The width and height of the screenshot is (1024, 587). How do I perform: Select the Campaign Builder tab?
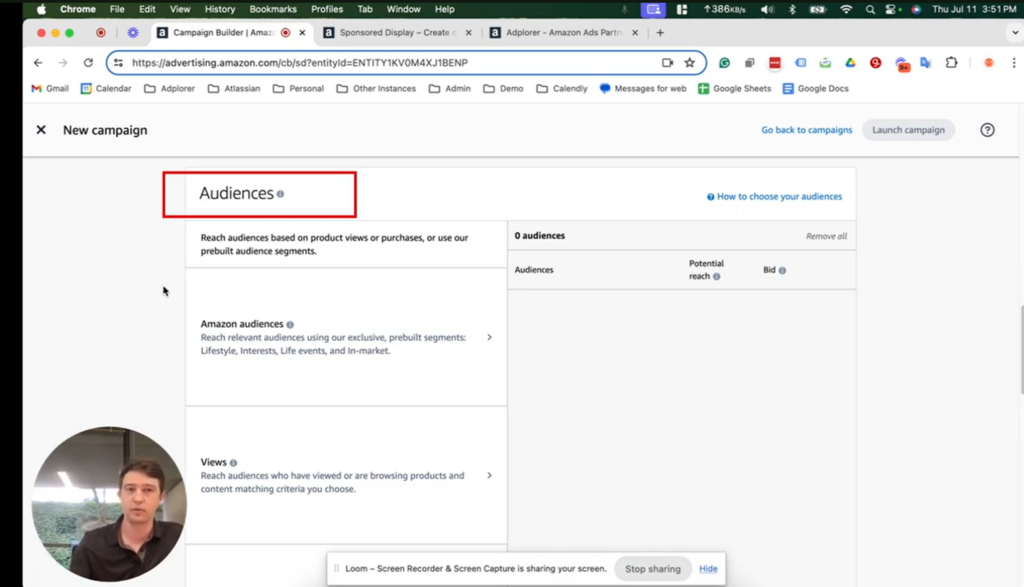coord(223,33)
